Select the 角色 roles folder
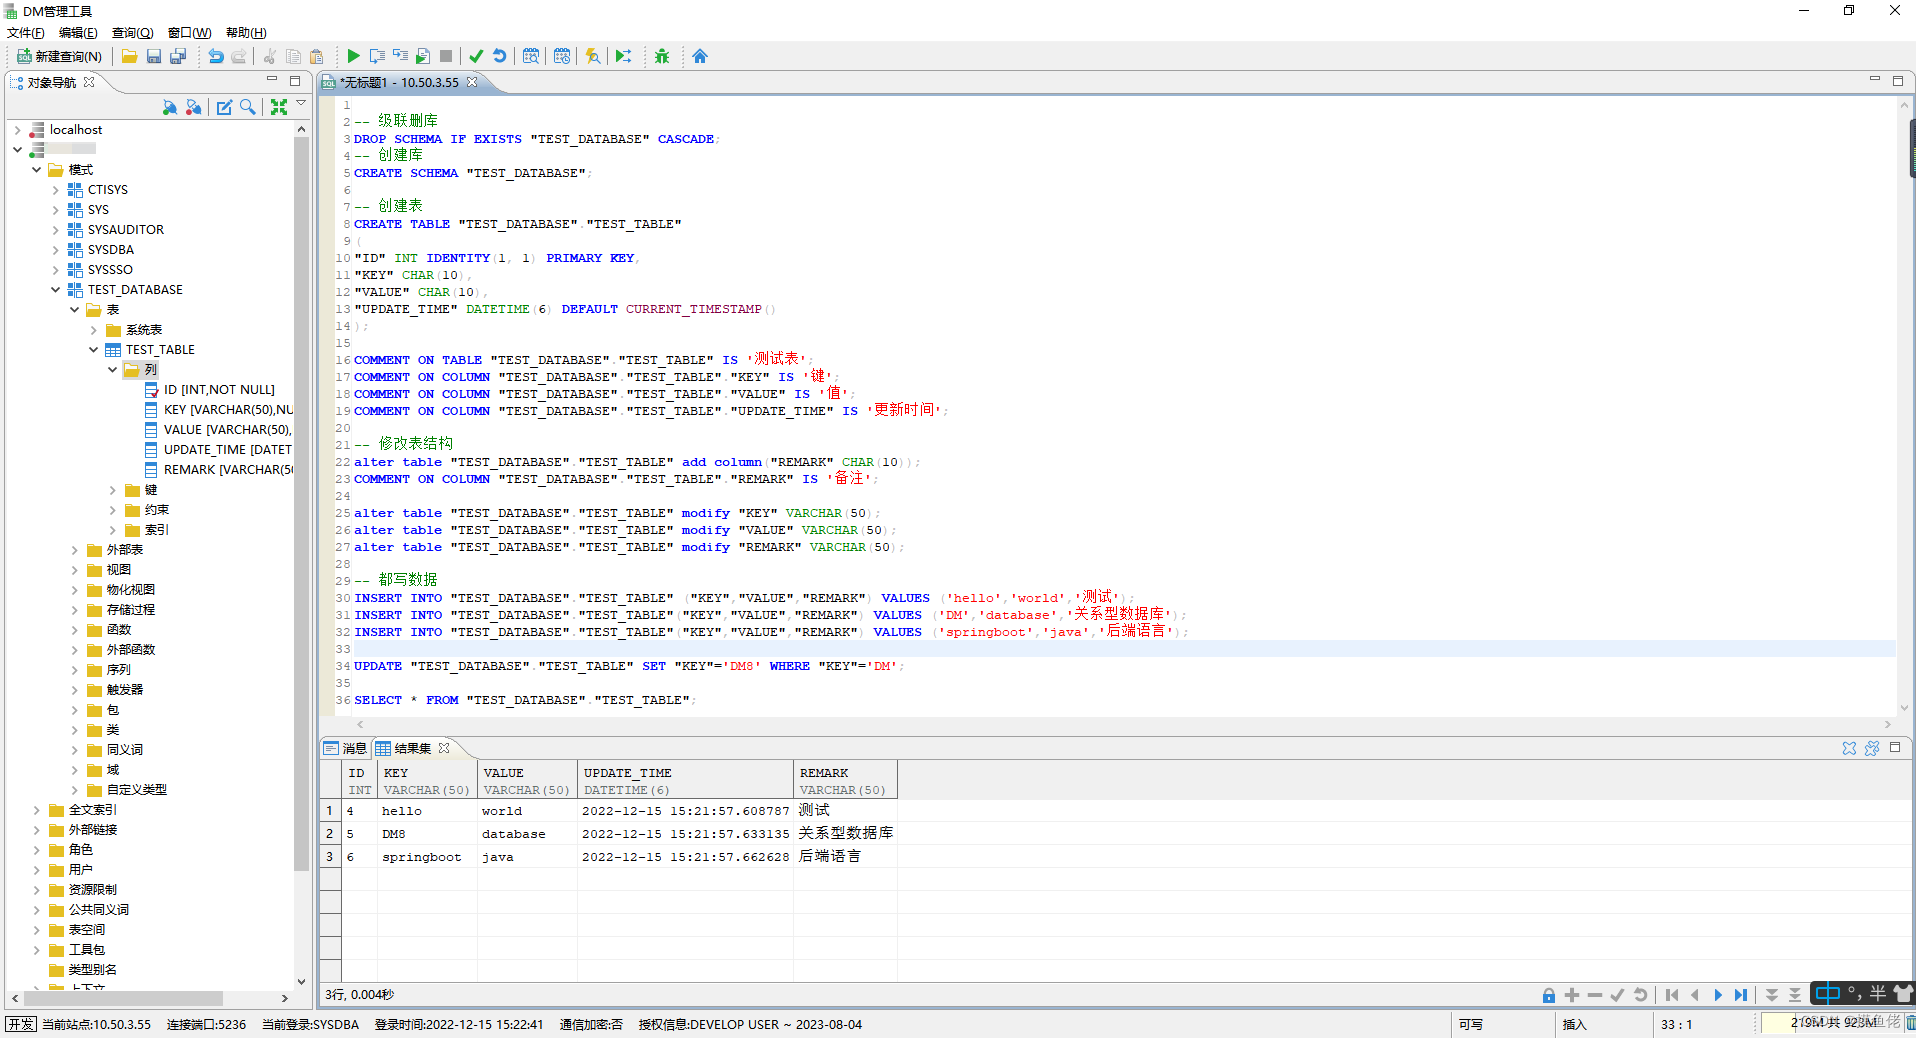The image size is (1916, 1038). pyautogui.click(x=81, y=850)
